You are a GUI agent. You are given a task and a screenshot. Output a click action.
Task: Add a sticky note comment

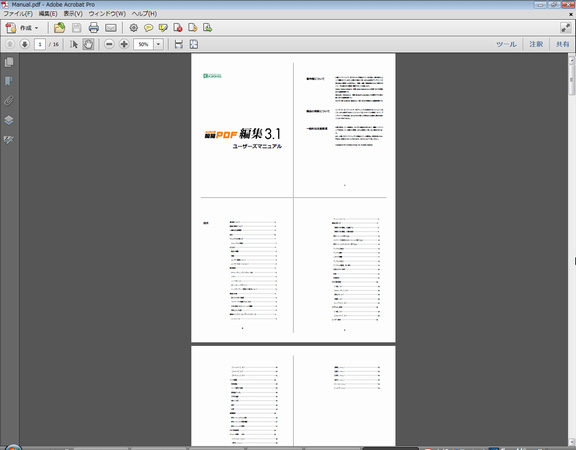[148, 28]
